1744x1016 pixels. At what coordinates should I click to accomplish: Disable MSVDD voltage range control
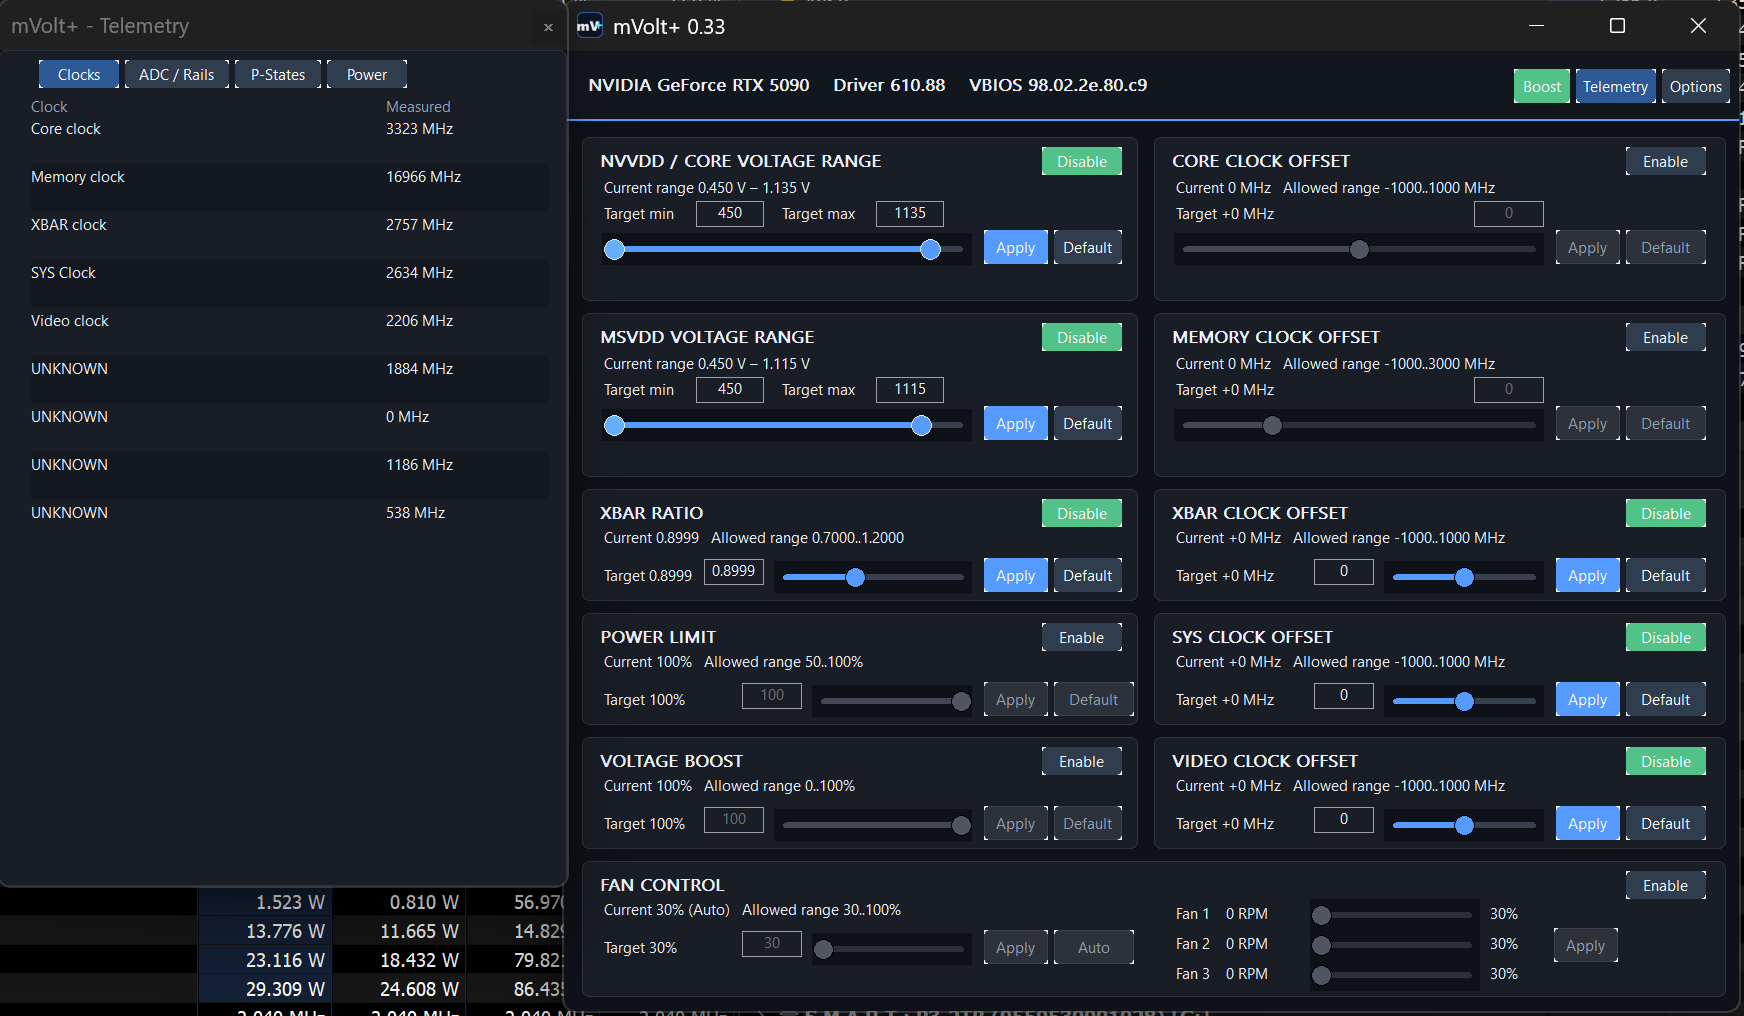tap(1082, 338)
